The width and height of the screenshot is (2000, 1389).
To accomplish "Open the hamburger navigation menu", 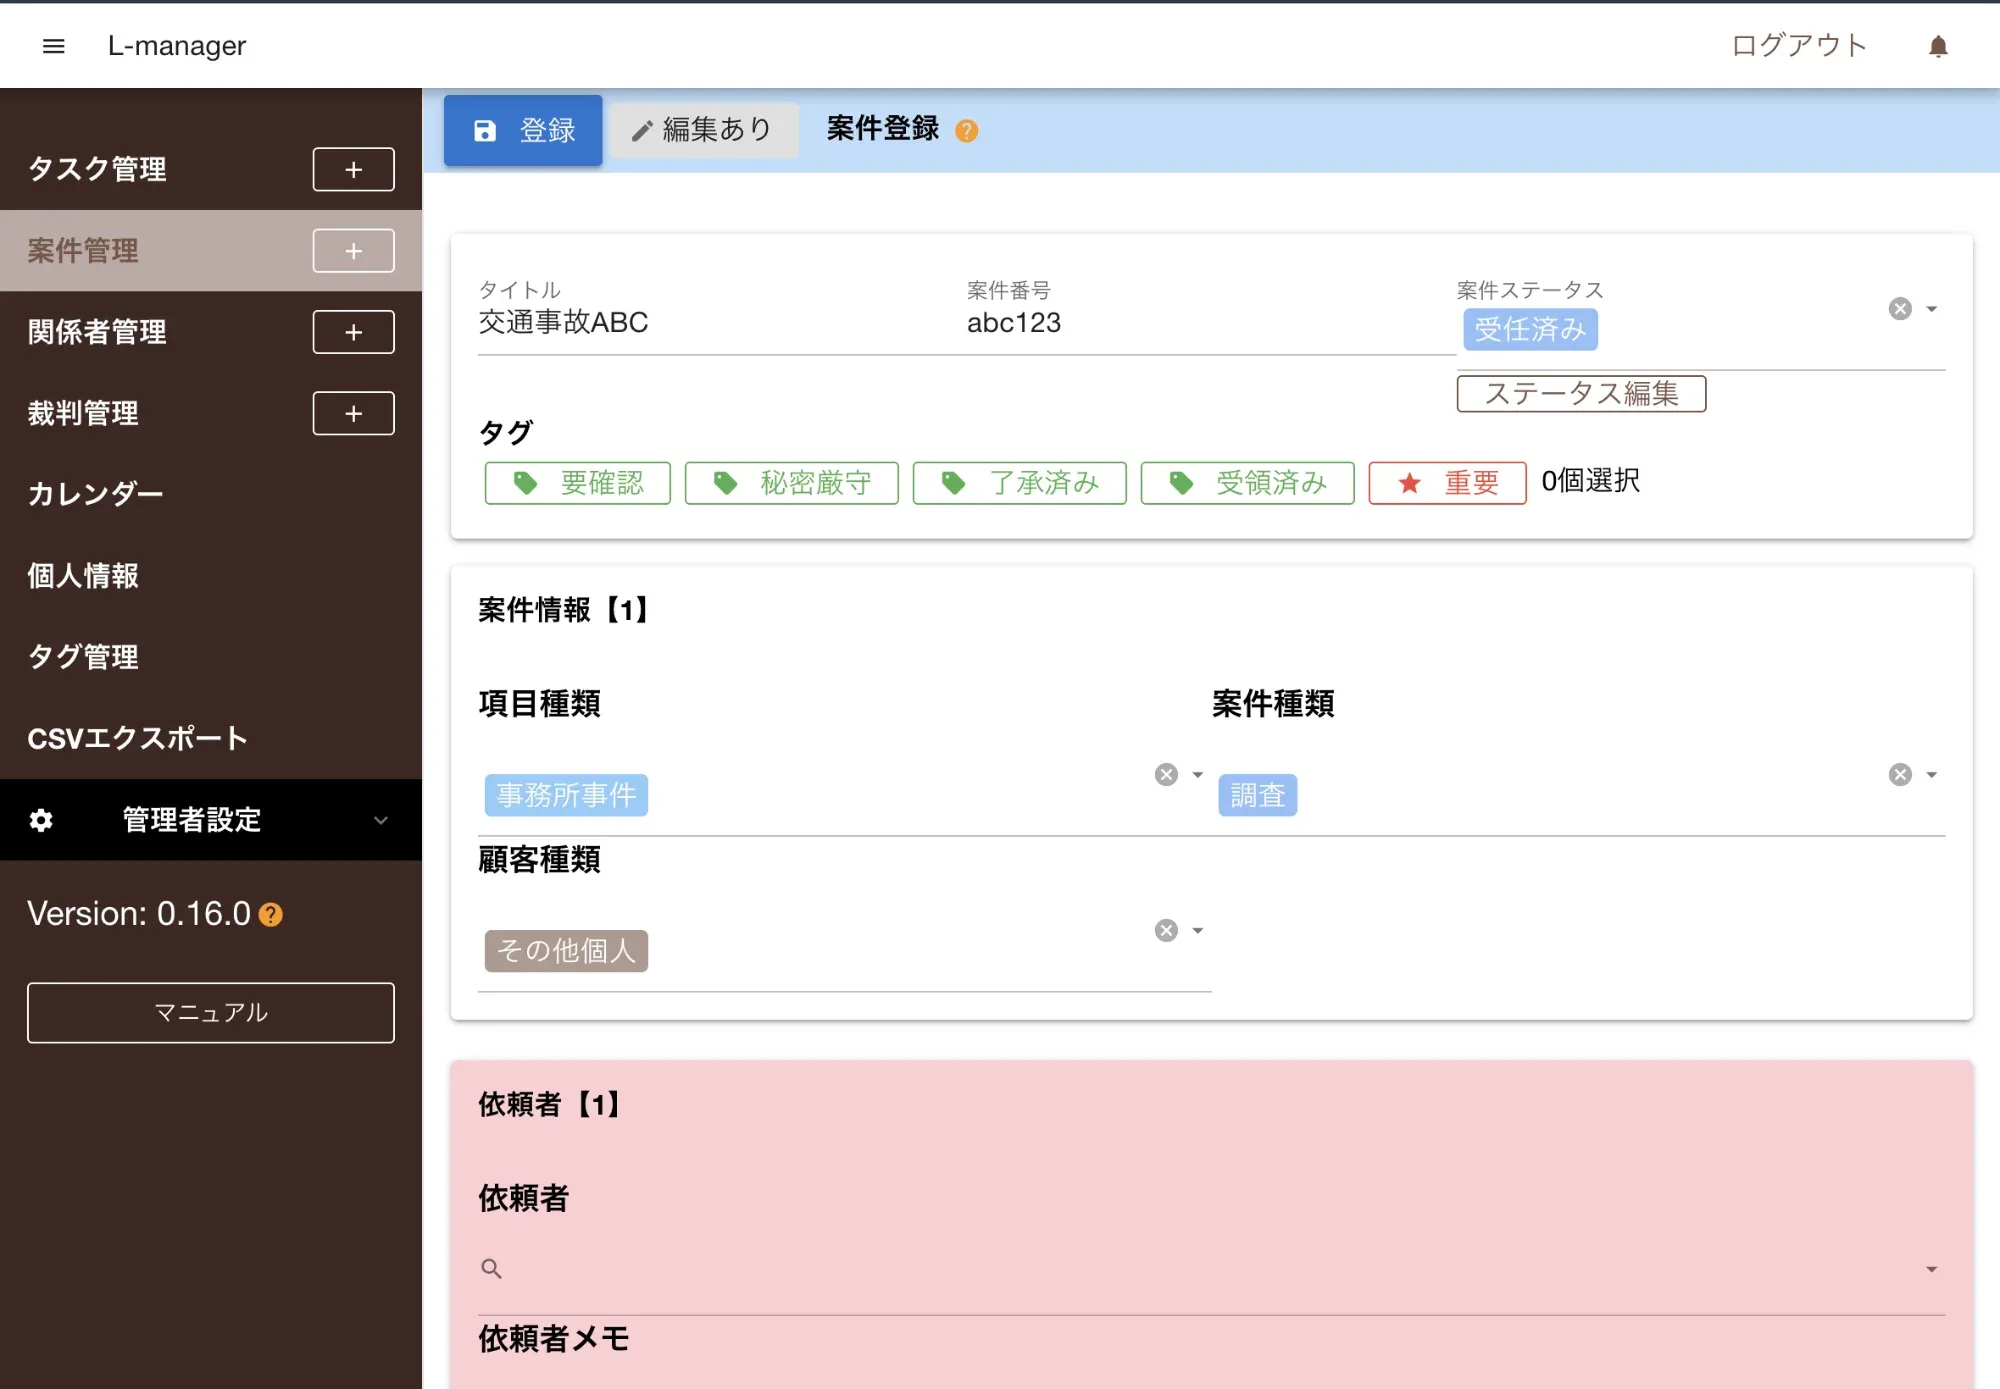I will (53, 45).
